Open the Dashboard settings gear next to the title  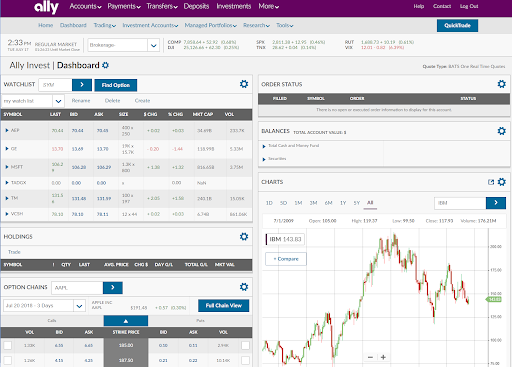(x=106, y=65)
